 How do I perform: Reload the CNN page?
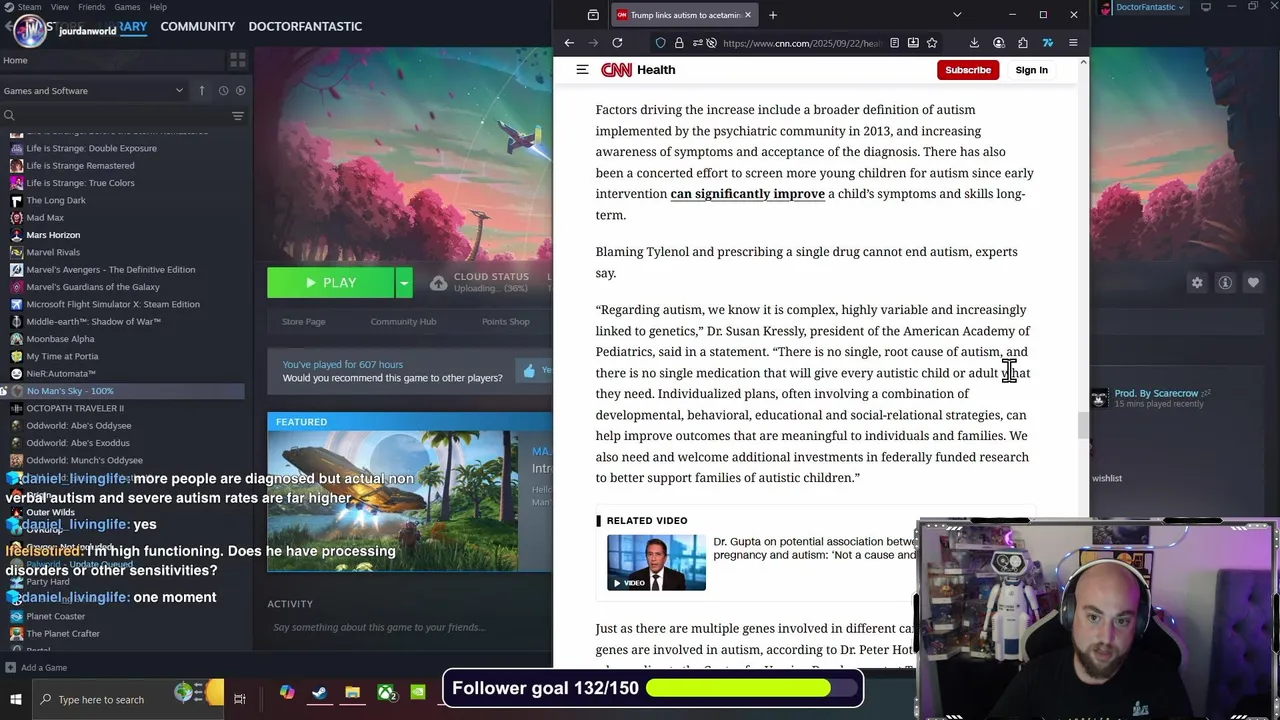(x=617, y=43)
